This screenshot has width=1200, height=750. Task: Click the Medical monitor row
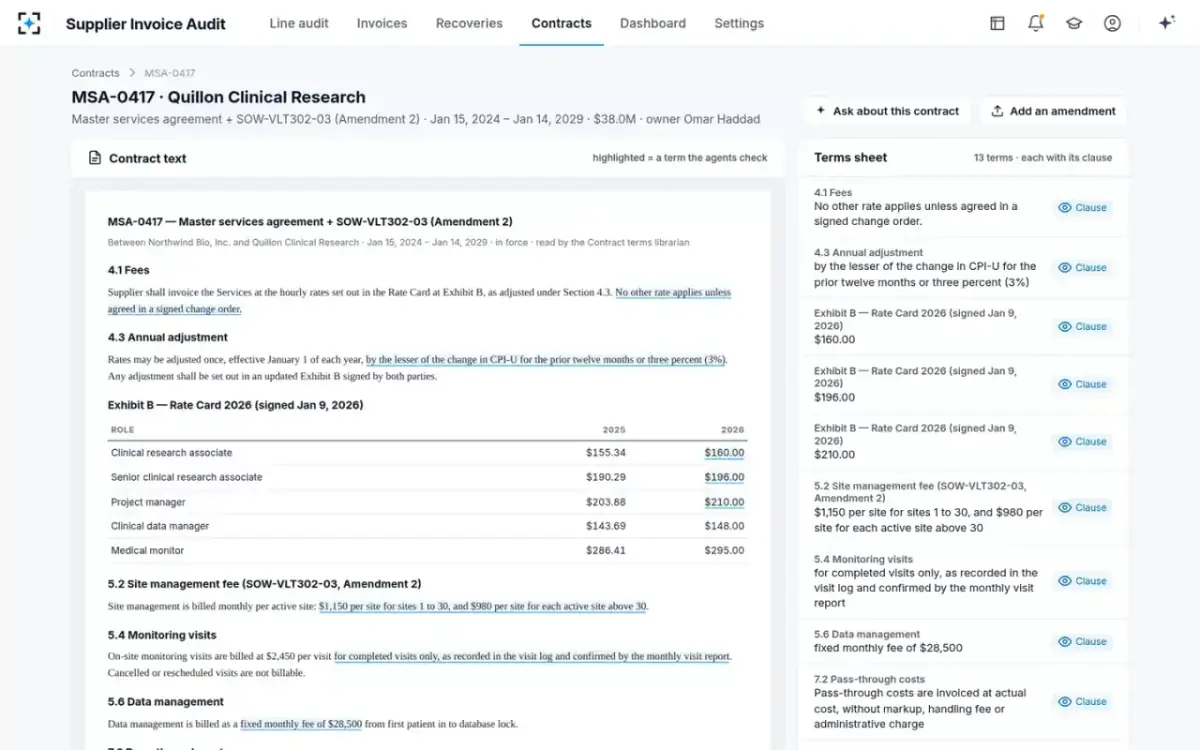tap(428, 551)
